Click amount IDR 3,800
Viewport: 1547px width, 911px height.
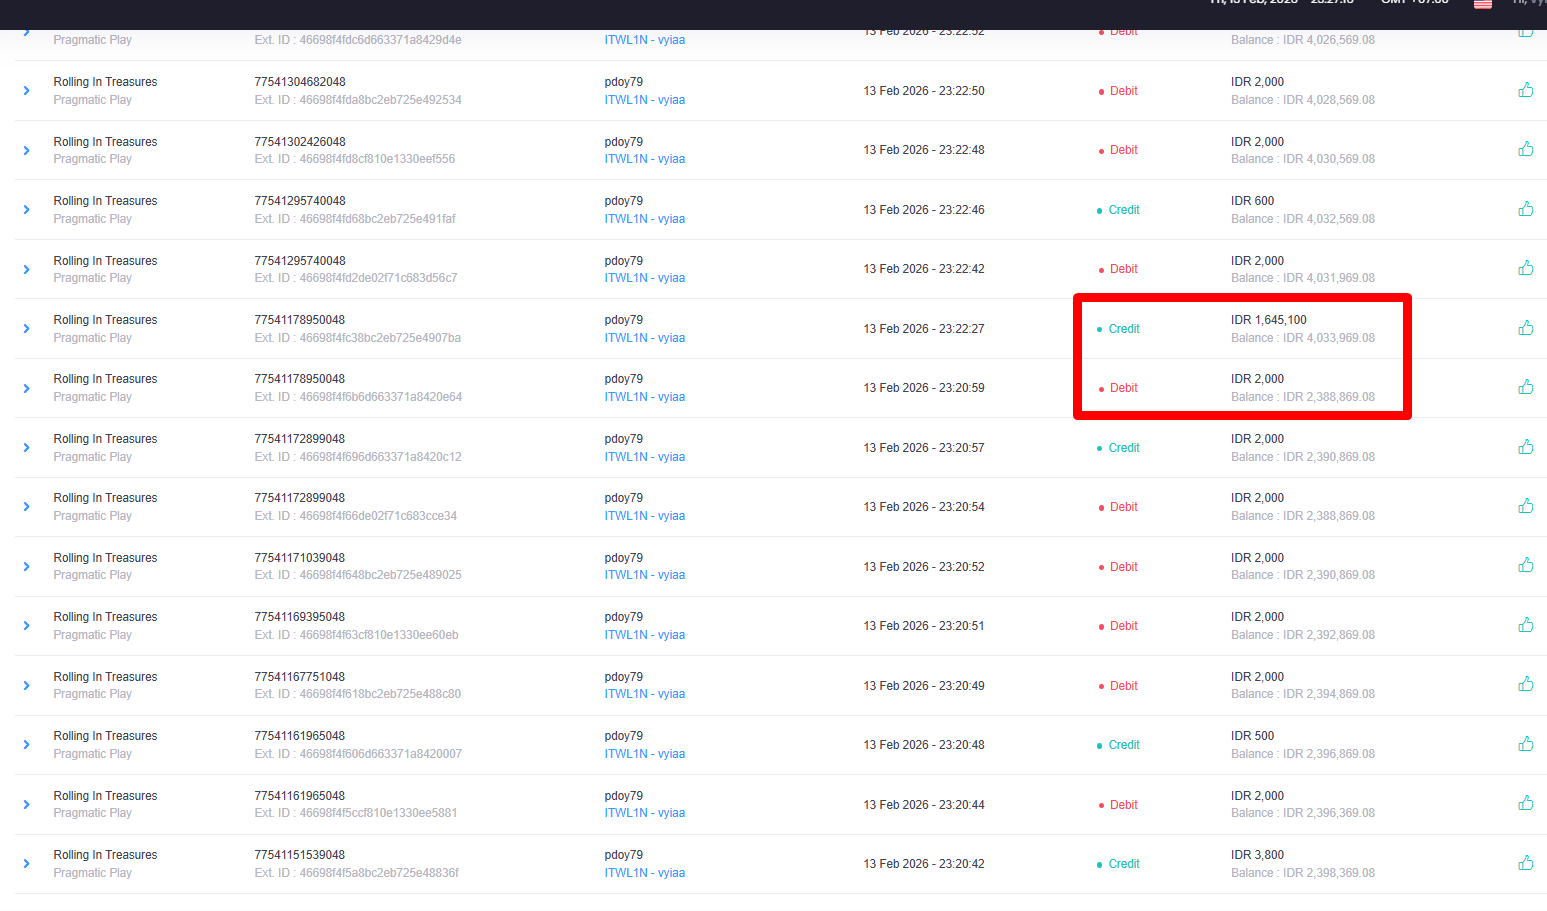[x=1257, y=855]
